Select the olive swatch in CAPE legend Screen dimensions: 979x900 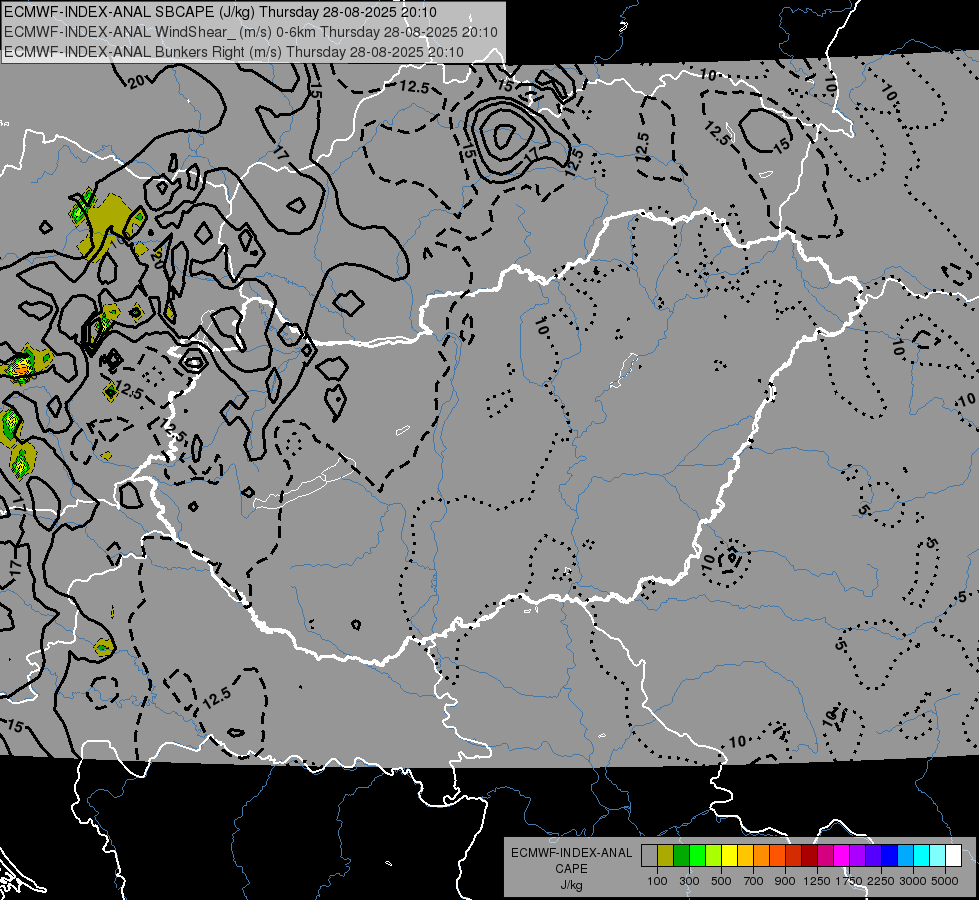tap(666, 855)
